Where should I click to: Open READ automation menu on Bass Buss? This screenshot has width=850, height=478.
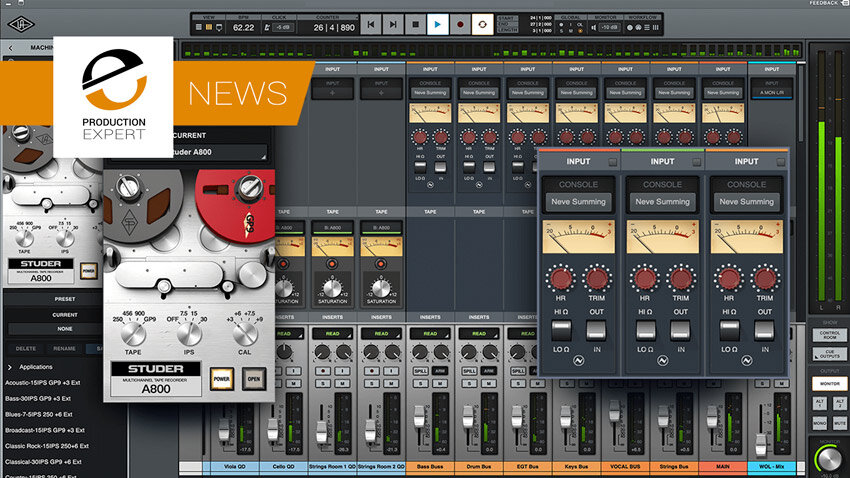430,334
